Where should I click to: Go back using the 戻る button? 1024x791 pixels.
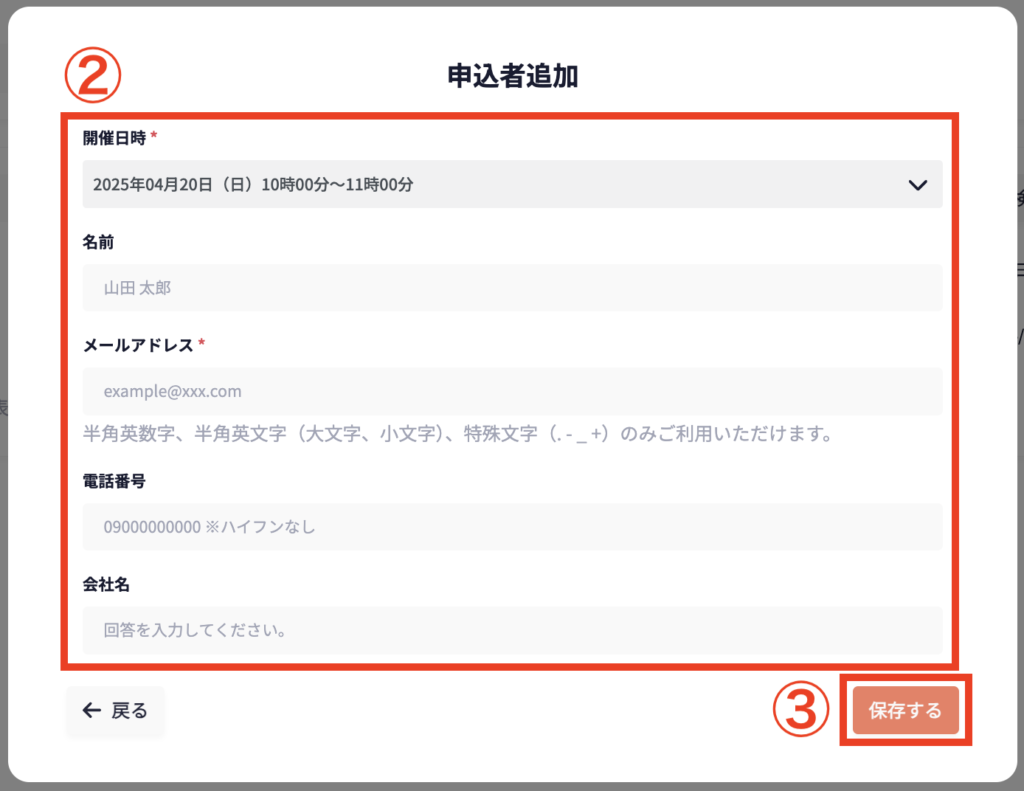pyautogui.click(x=115, y=711)
